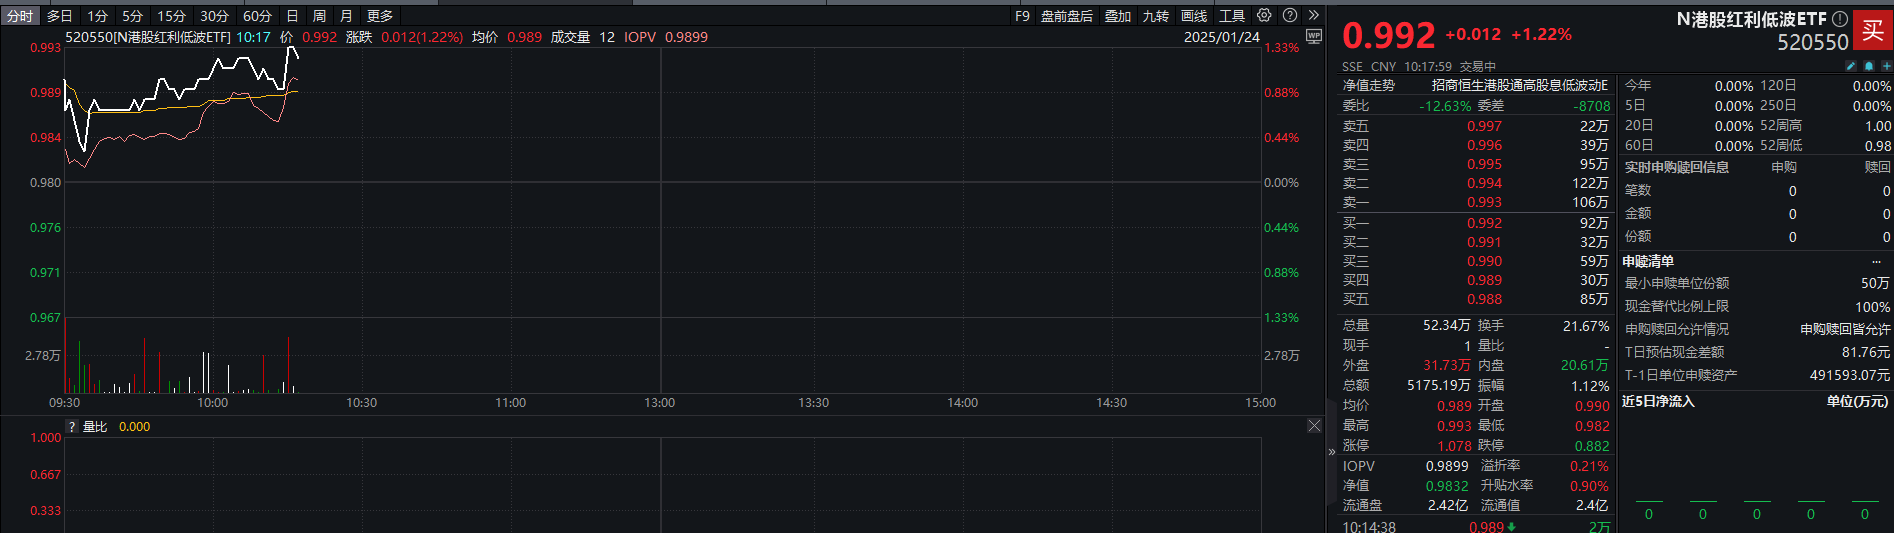Click the 52周高 value 1.00
Viewport: 1894px width, 533px height.
[1878, 126]
